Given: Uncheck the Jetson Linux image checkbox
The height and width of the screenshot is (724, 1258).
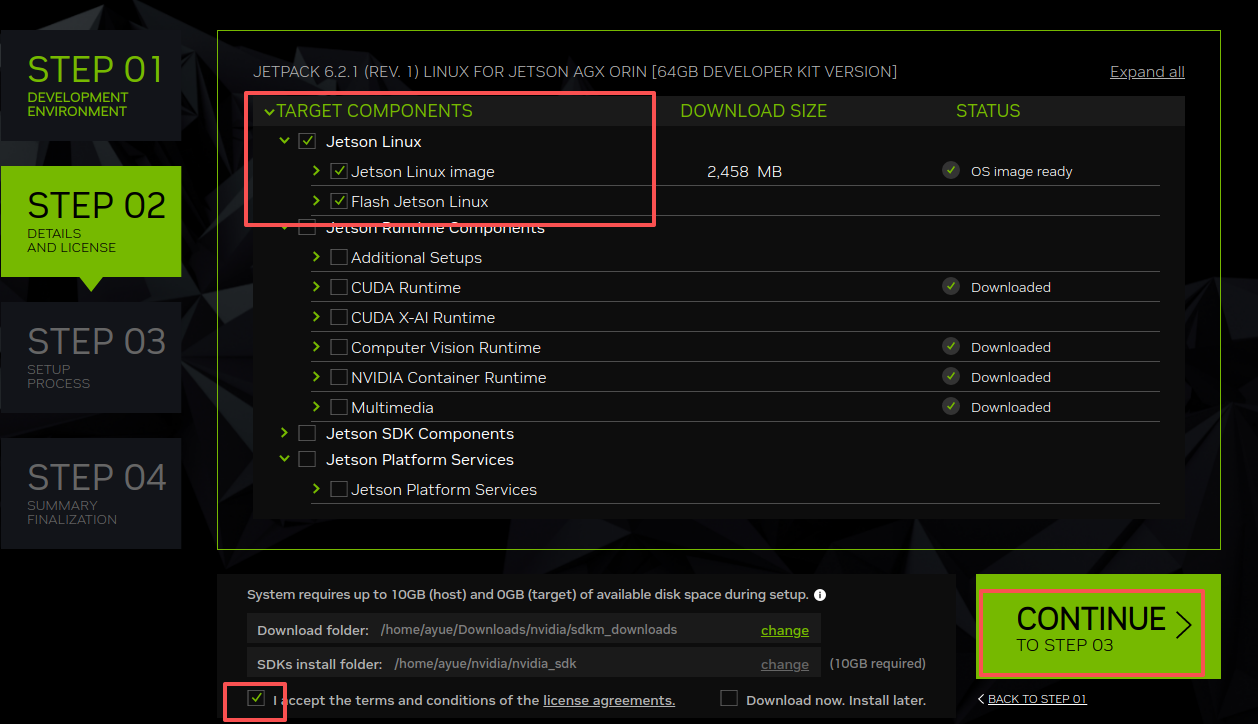Looking at the screenshot, I should click(x=339, y=171).
